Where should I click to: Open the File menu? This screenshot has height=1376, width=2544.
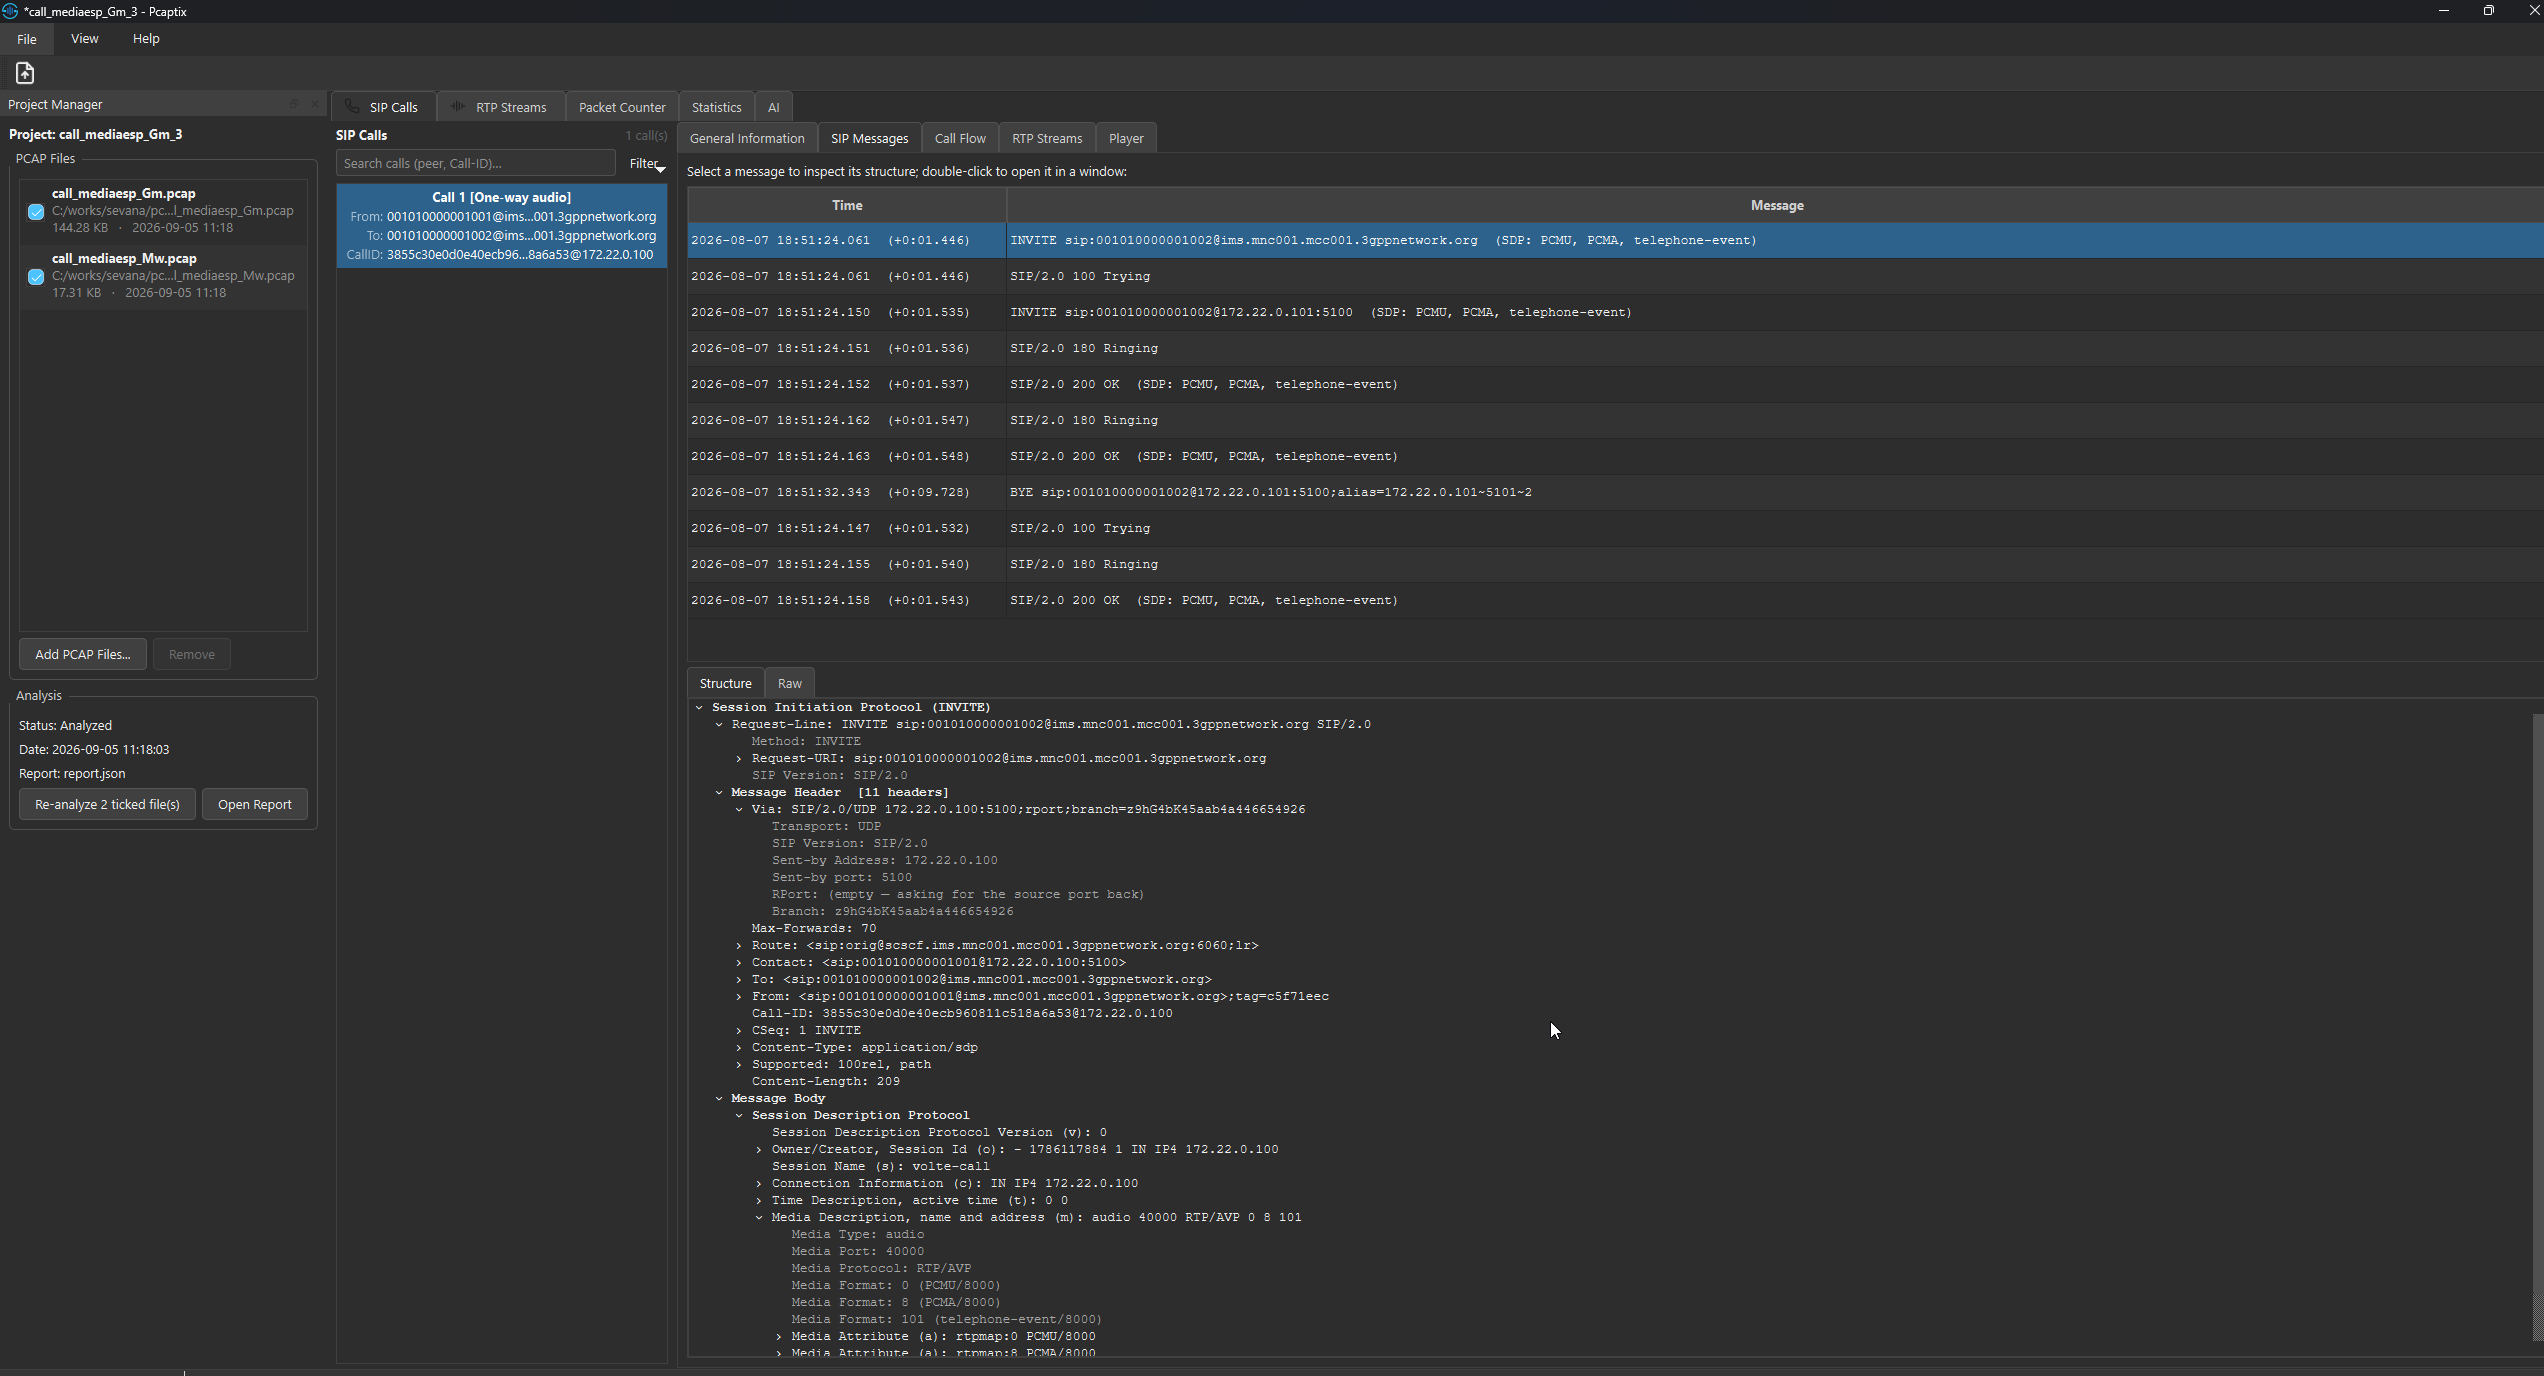click(x=27, y=39)
